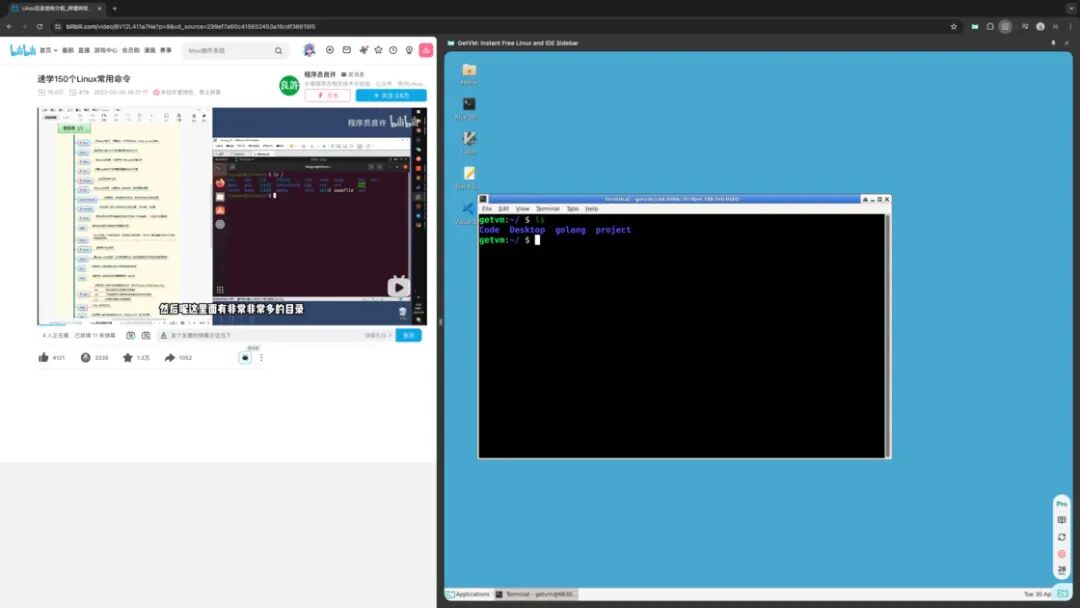Open the bilibili favorites star in the header
1080x608 pixels.
tap(378, 50)
